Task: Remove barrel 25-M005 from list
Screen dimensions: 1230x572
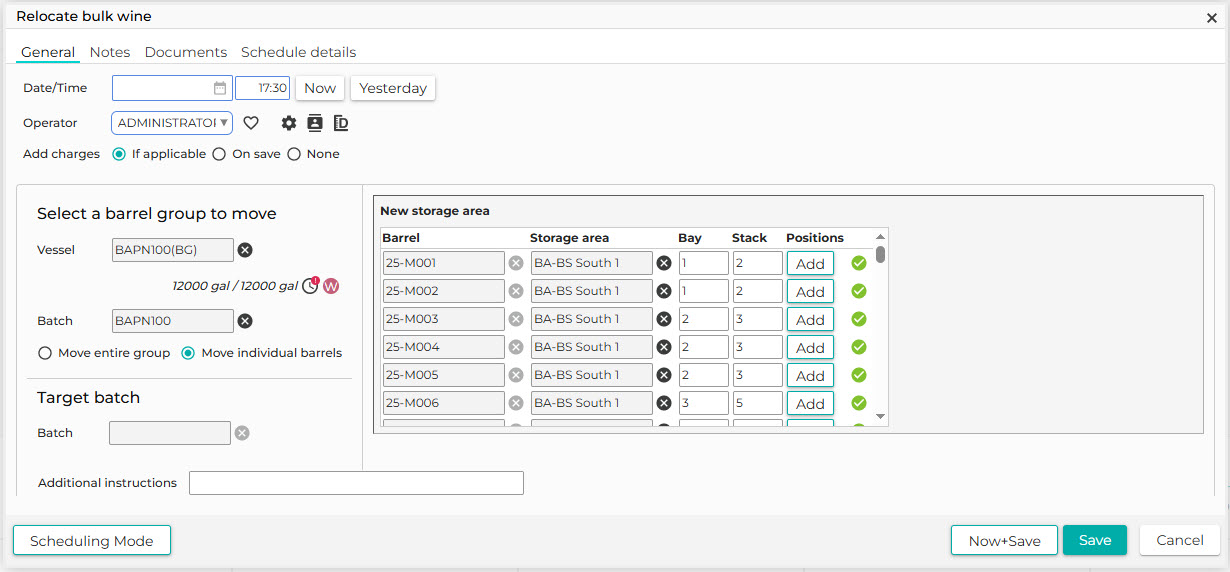Action: pos(516,375)
